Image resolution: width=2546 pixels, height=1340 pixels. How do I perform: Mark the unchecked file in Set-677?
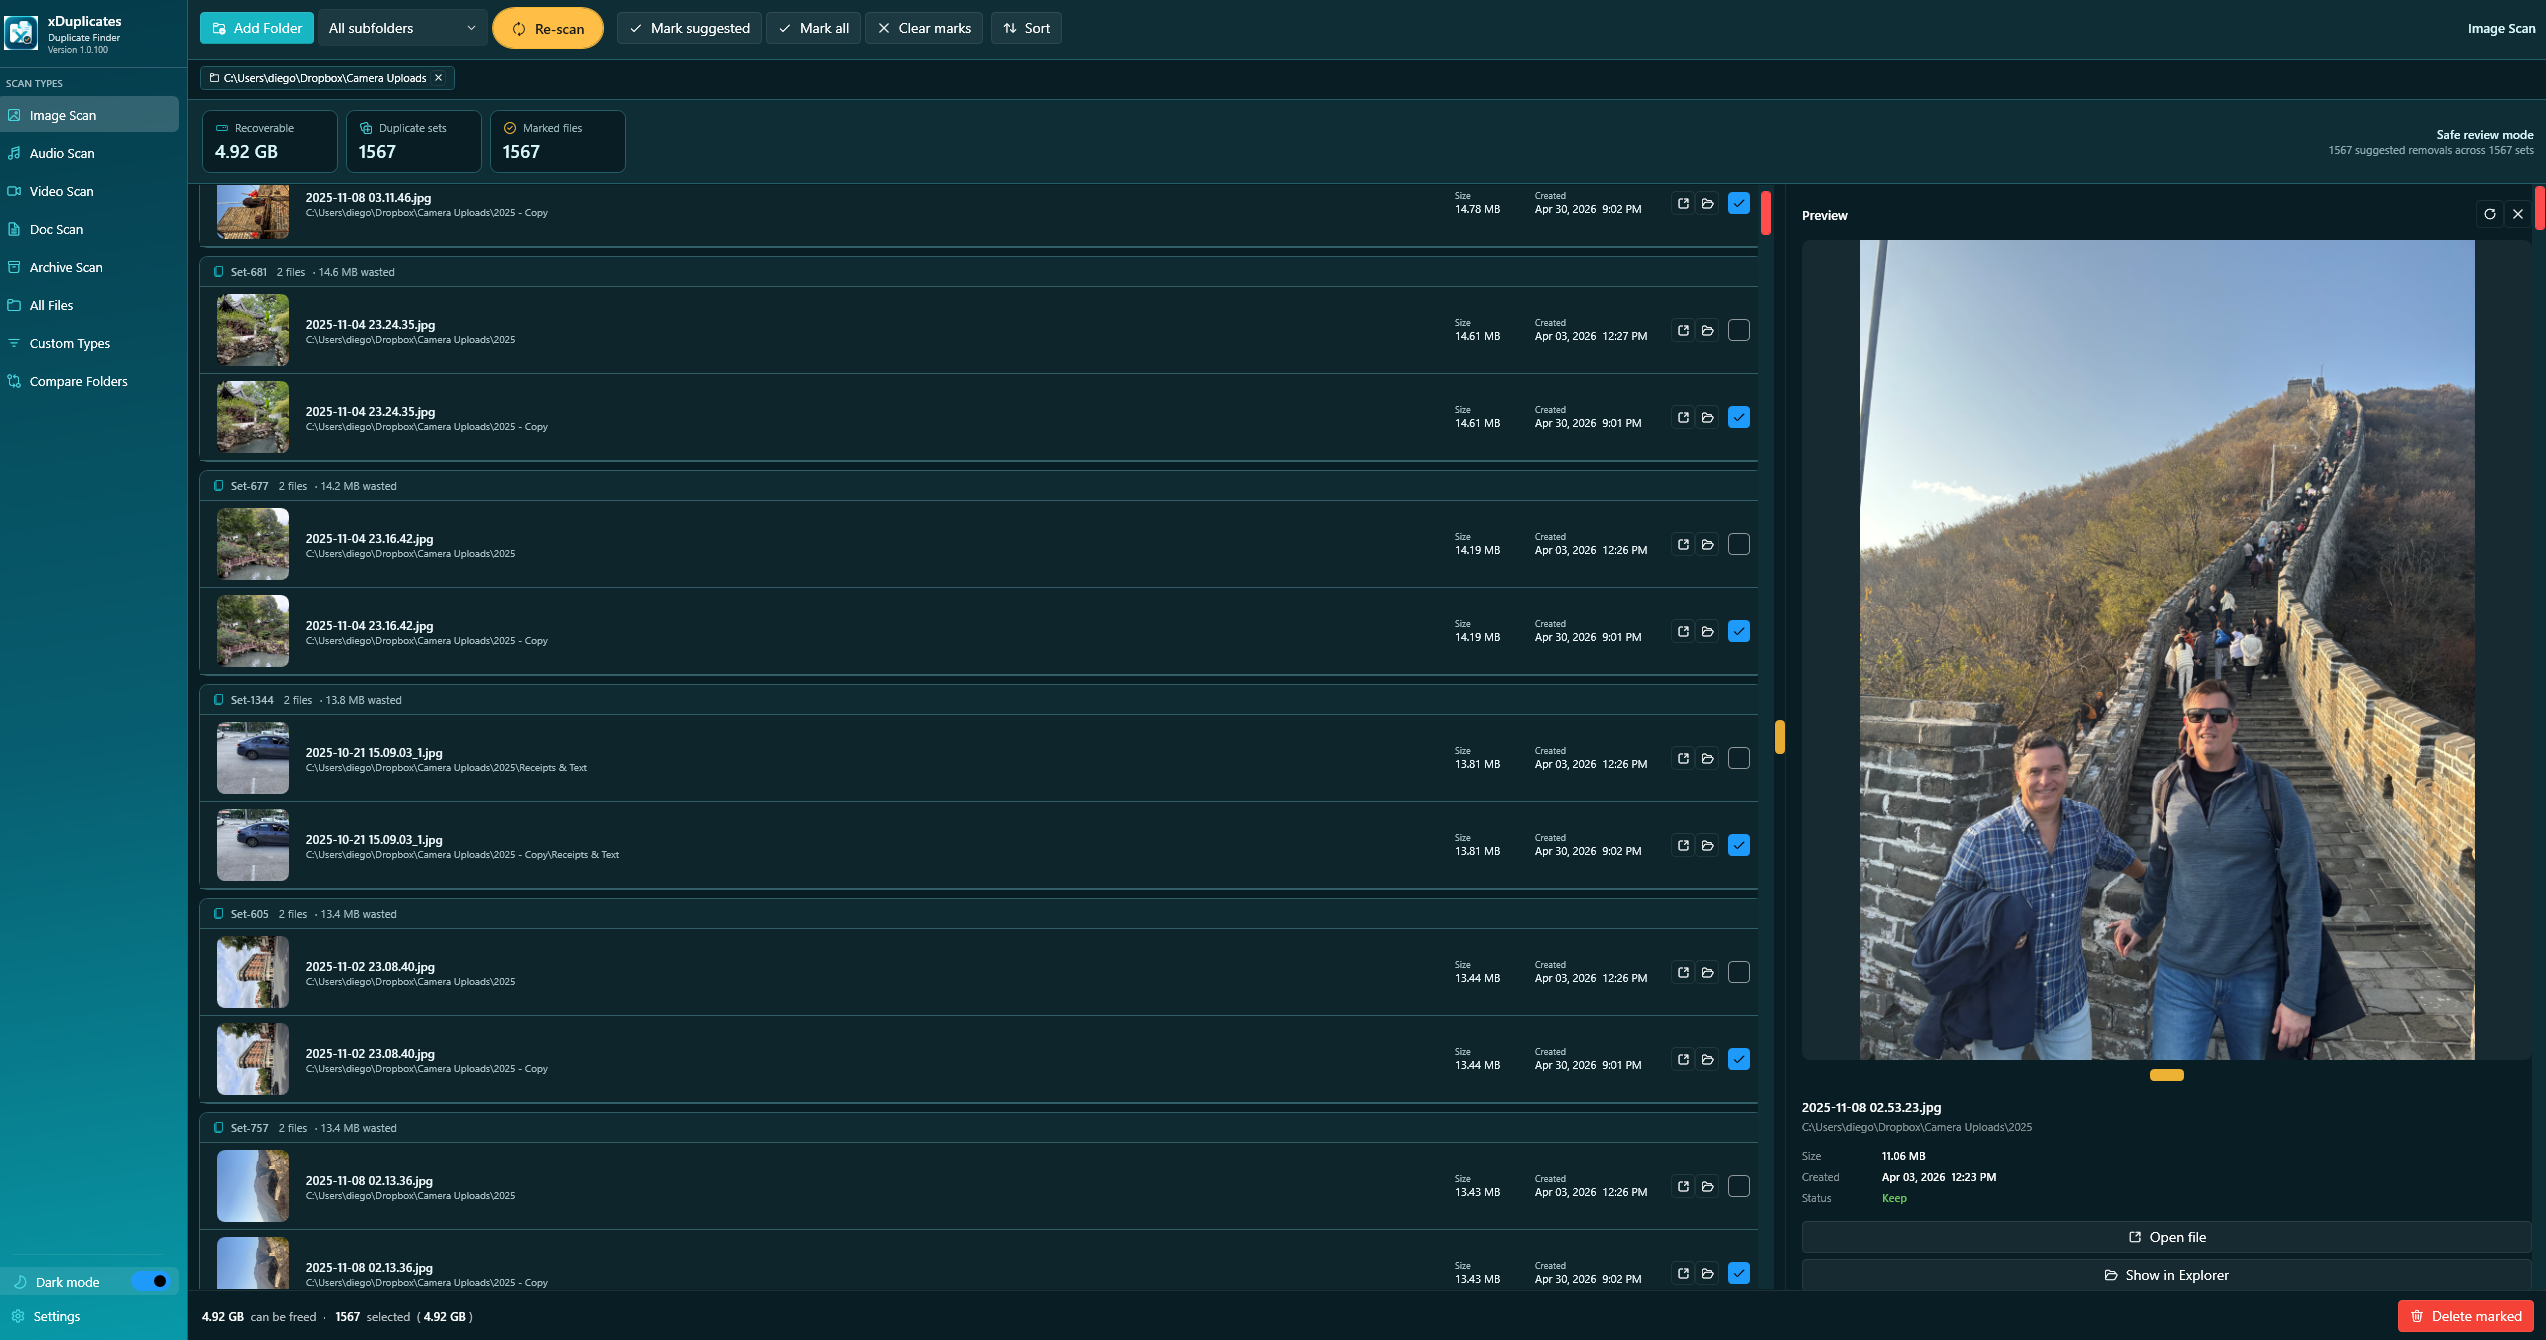click(1739, 544)
